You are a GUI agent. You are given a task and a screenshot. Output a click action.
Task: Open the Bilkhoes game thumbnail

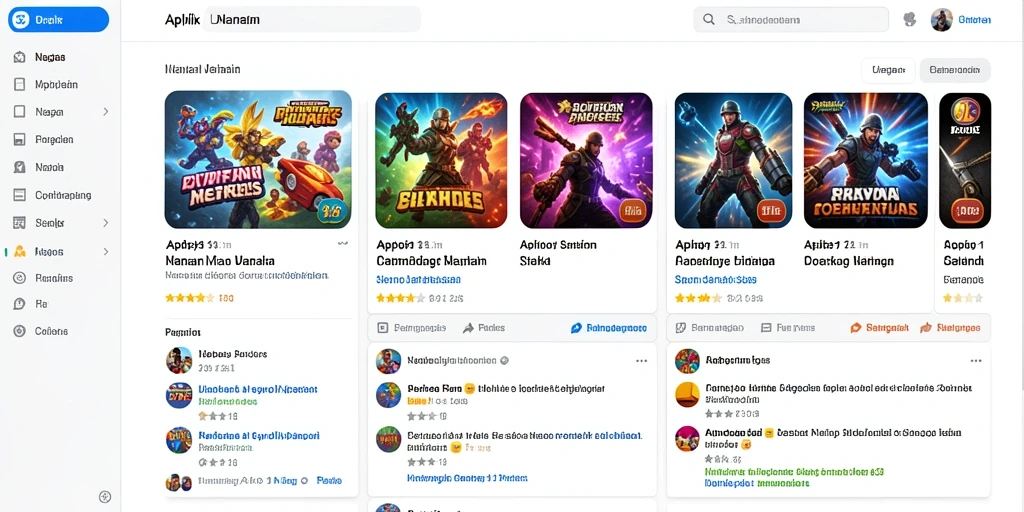pyautogui.click(x=441, y=160)
